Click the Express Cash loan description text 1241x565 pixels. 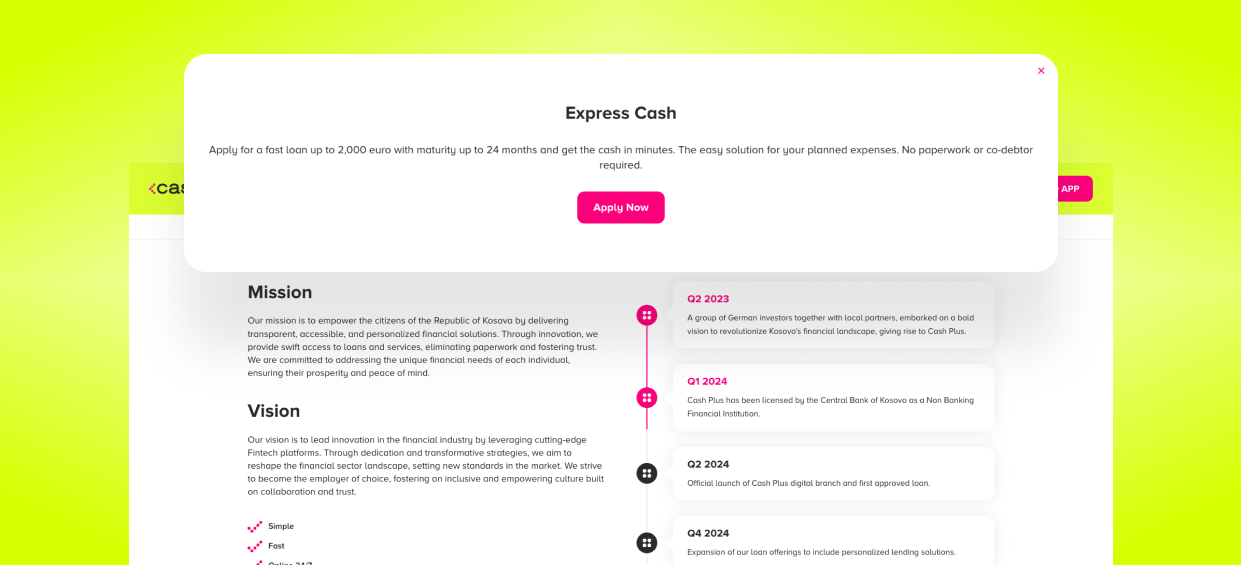620,157
